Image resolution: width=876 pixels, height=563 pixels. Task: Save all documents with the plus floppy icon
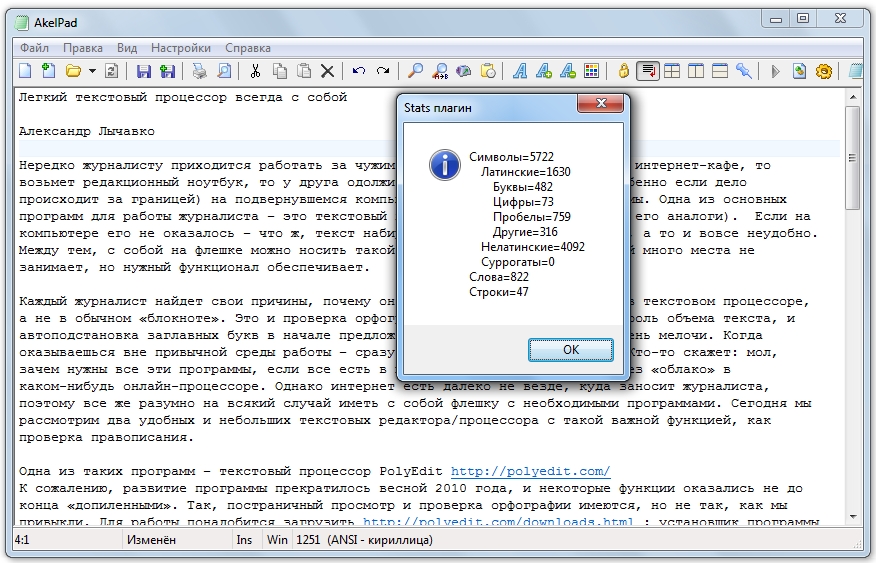(x=167, y=71)
